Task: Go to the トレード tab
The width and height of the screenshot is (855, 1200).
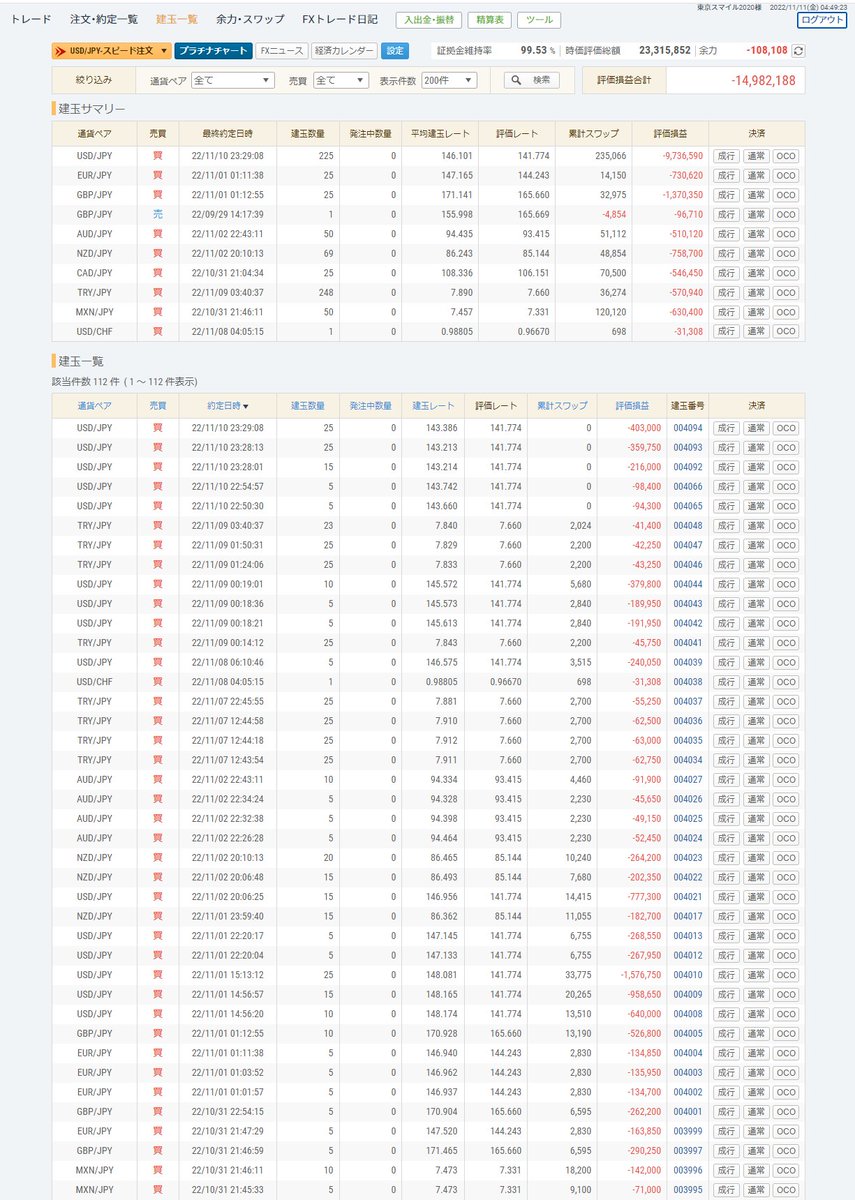Action: [x=31, y=19]
